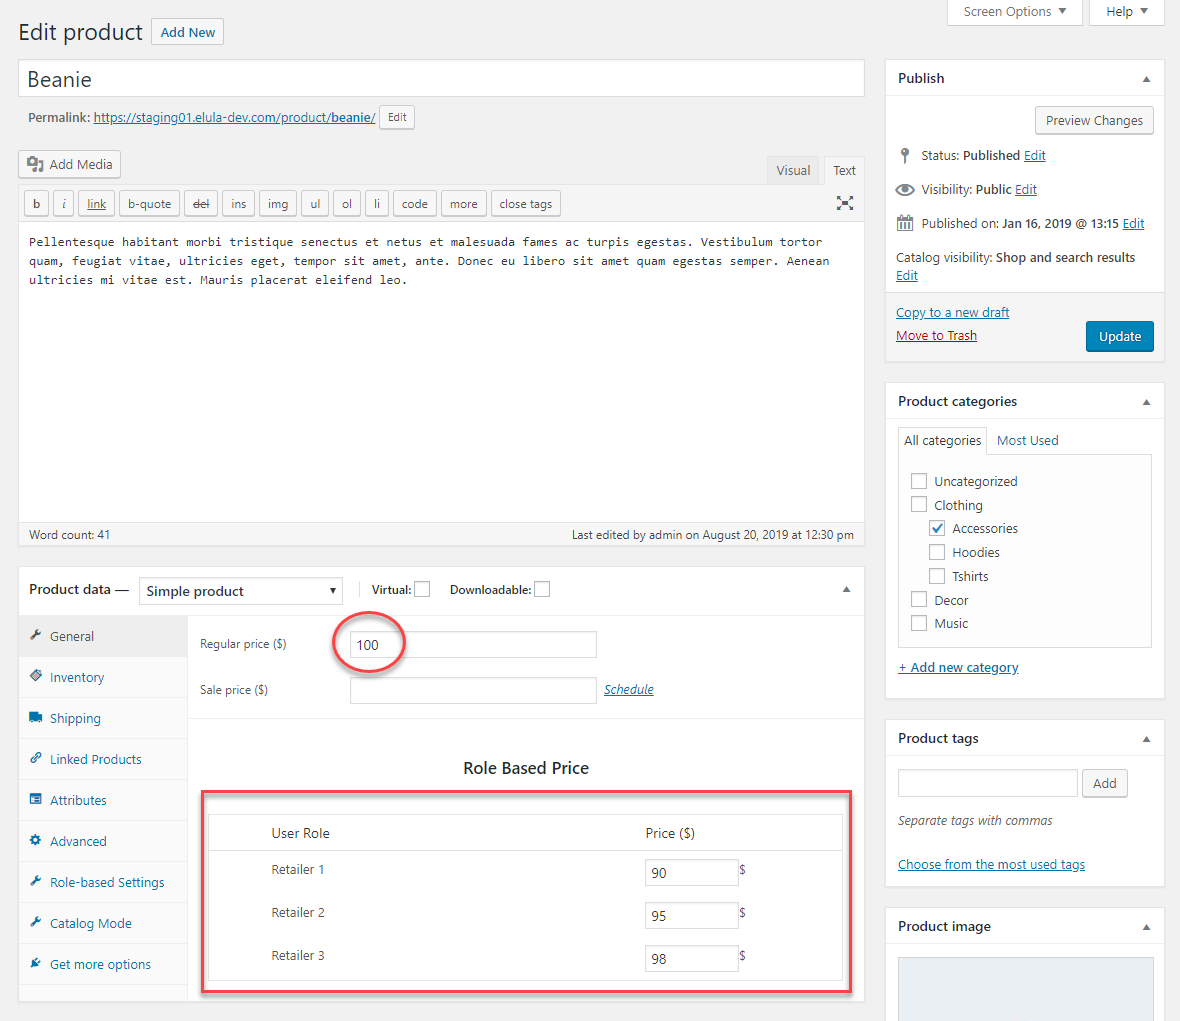Insert a link tag
The height and width of the screenshot is (1021, 1180).
pyautogui.click(x=96, y=204)
